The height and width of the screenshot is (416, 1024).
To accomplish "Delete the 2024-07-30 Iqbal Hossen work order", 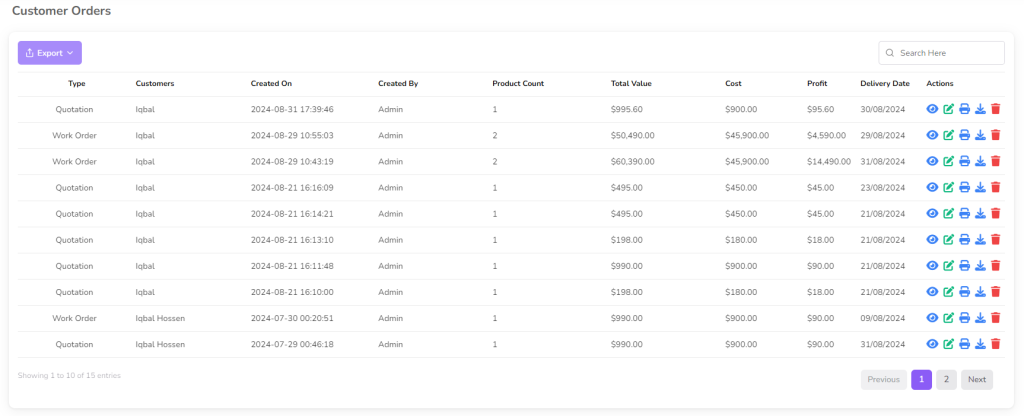I will 995,318.
